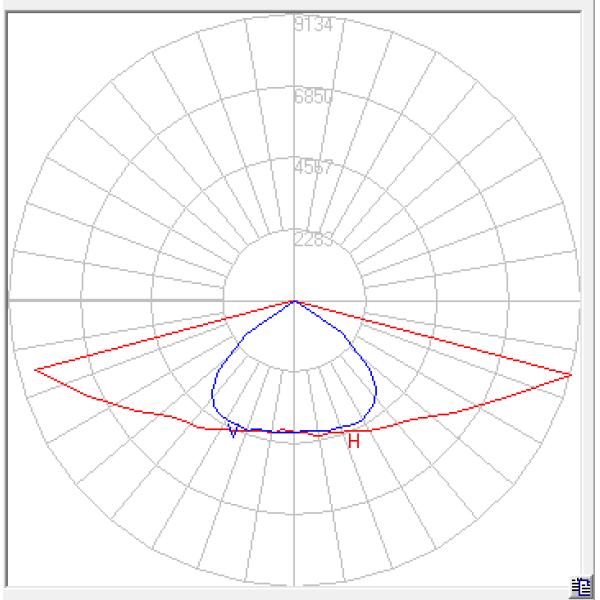The width and height of the screenshot is (600, 600).
Task: Click the 4567 ring scale label
Action: pos(313,167)
